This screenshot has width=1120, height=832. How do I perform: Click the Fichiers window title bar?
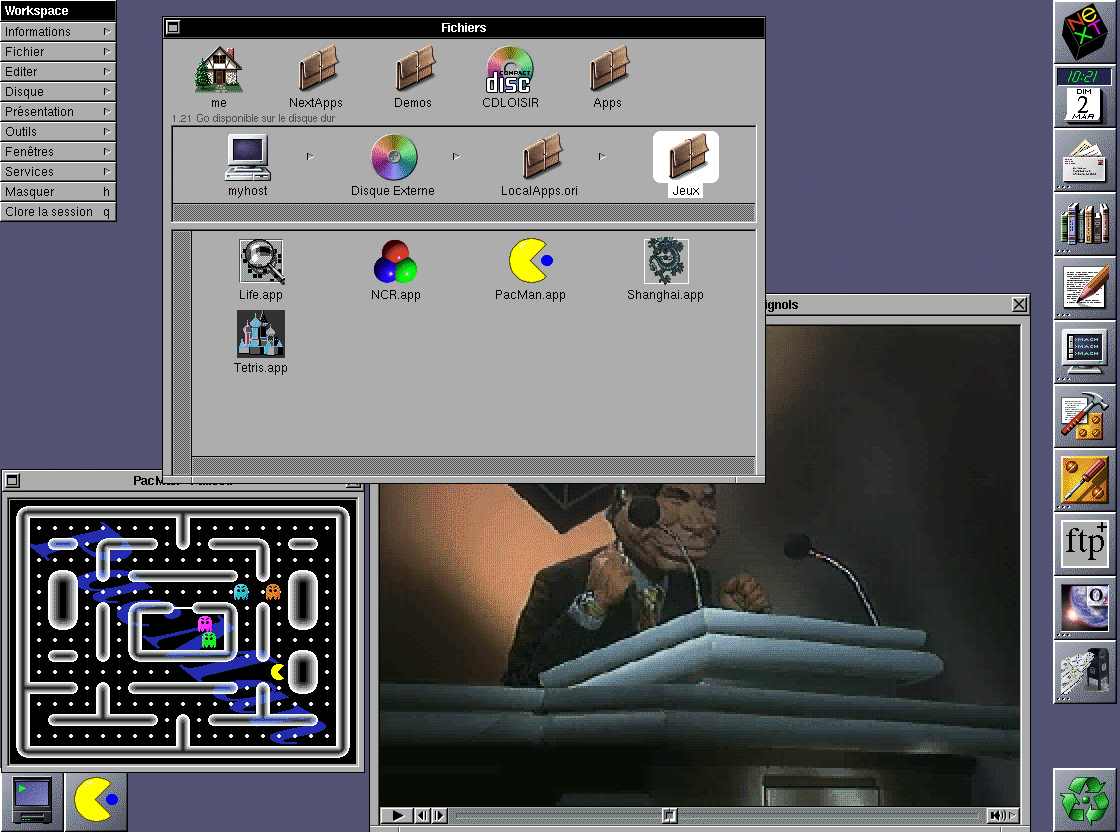tap(464, 27)
